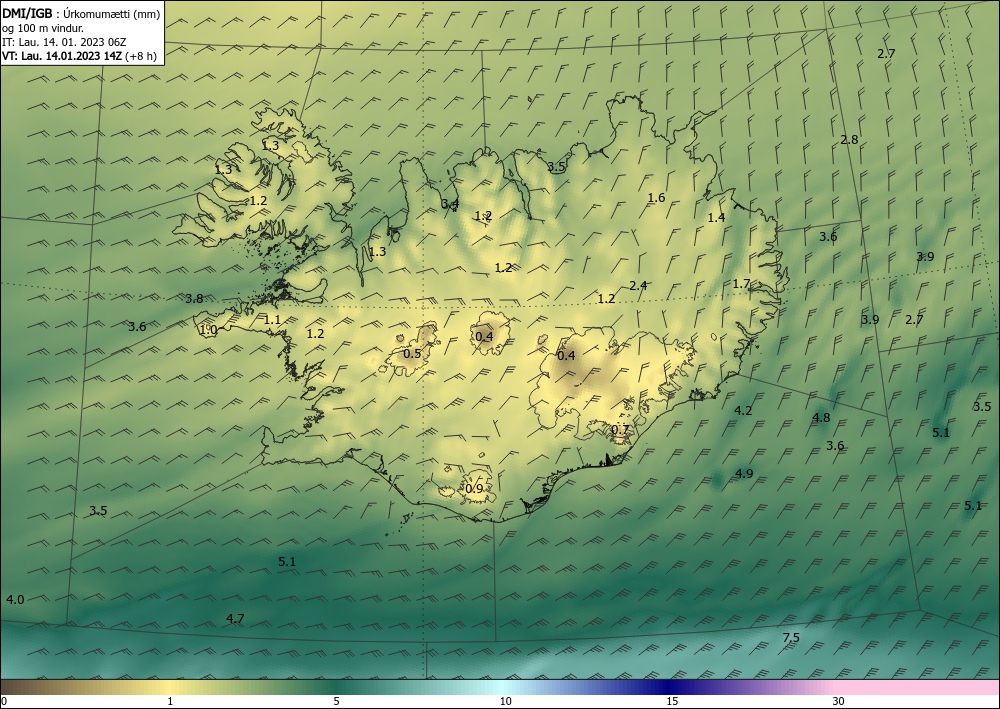The height and width of the screenshot is (709, 1000).
Task: Click the 0.4 value on Hofsjökull glacier
Action: [x=485, y=336]
